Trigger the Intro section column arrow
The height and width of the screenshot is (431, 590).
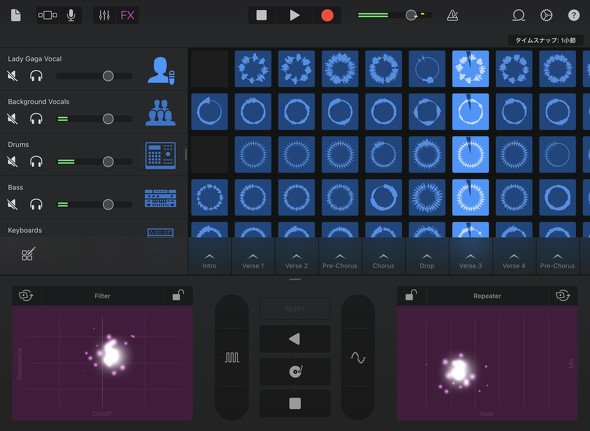pyautogui.click(x=209, y=257)
